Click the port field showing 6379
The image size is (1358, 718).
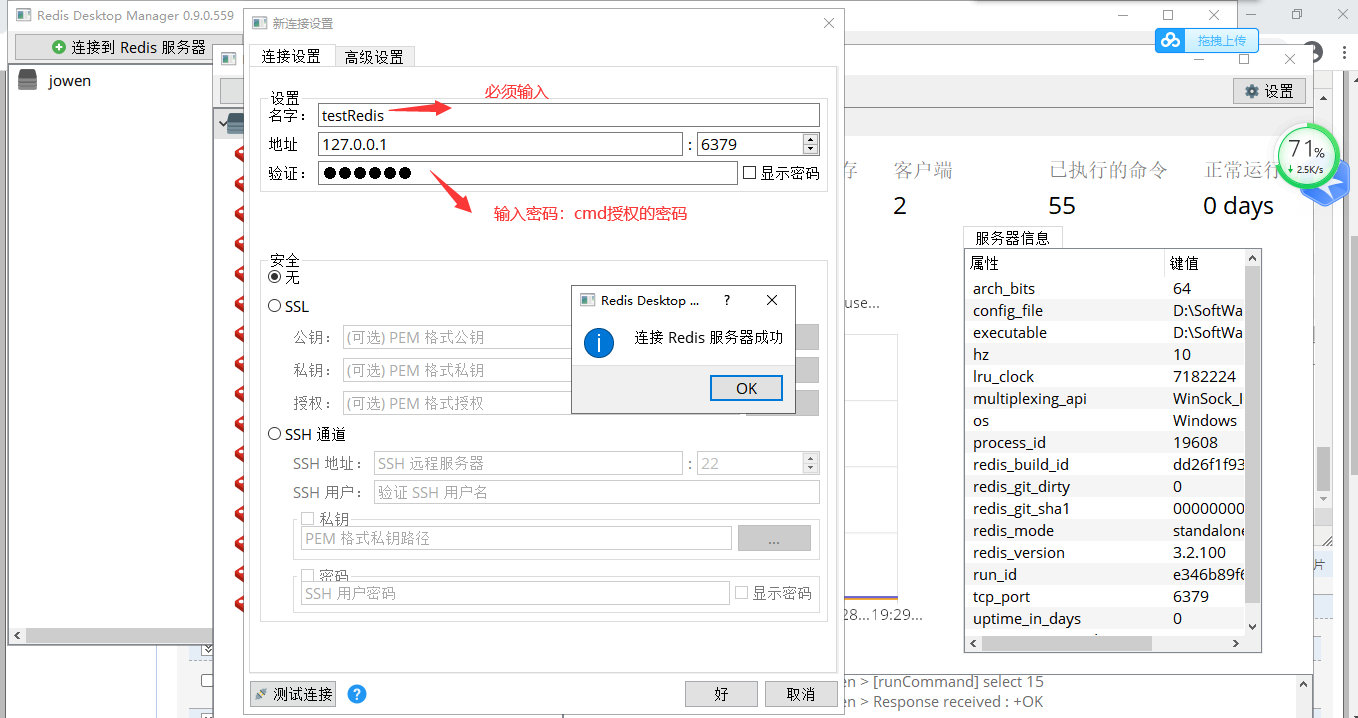click(750, 144)
